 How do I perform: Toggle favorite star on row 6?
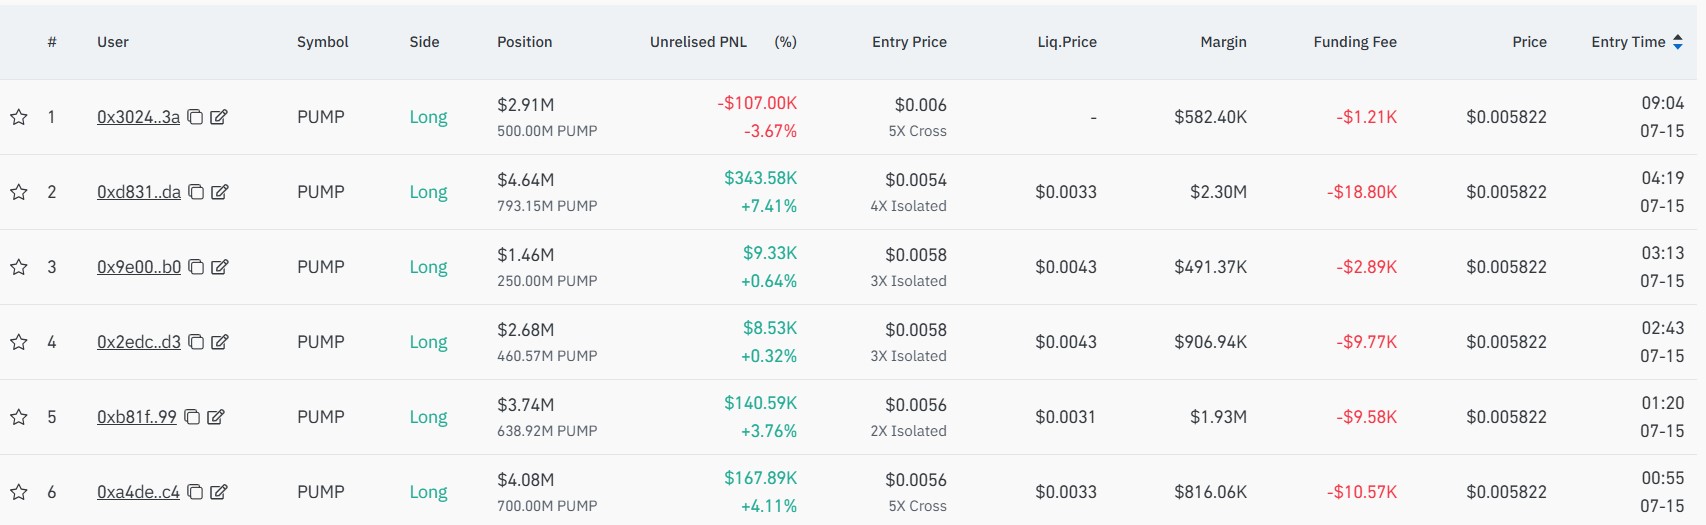(x=19, y=492)
